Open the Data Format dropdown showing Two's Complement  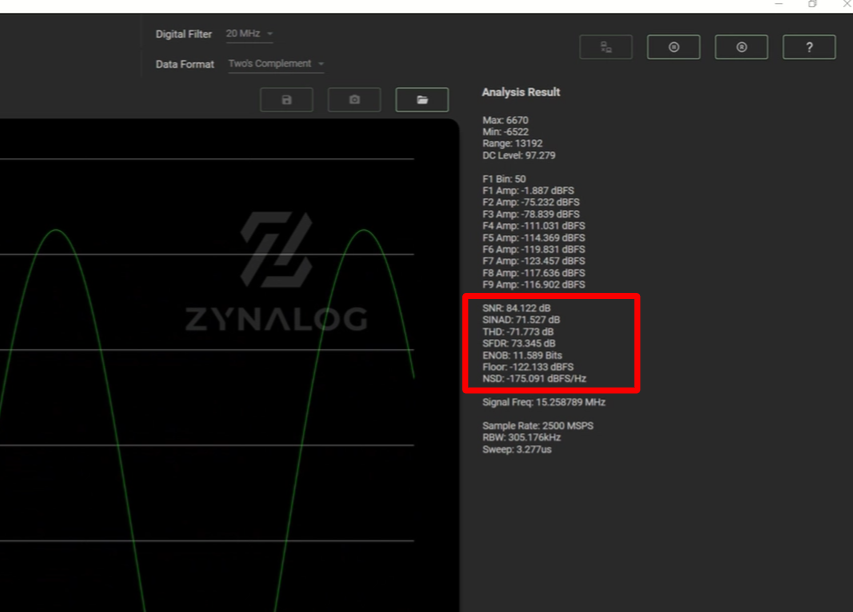276,64
